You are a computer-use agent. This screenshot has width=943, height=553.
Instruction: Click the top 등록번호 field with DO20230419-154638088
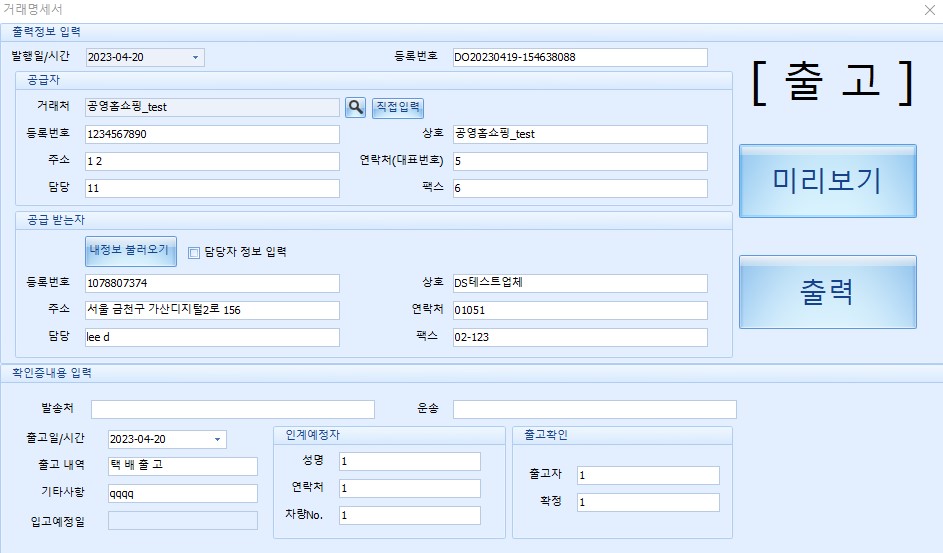(580, 58)
